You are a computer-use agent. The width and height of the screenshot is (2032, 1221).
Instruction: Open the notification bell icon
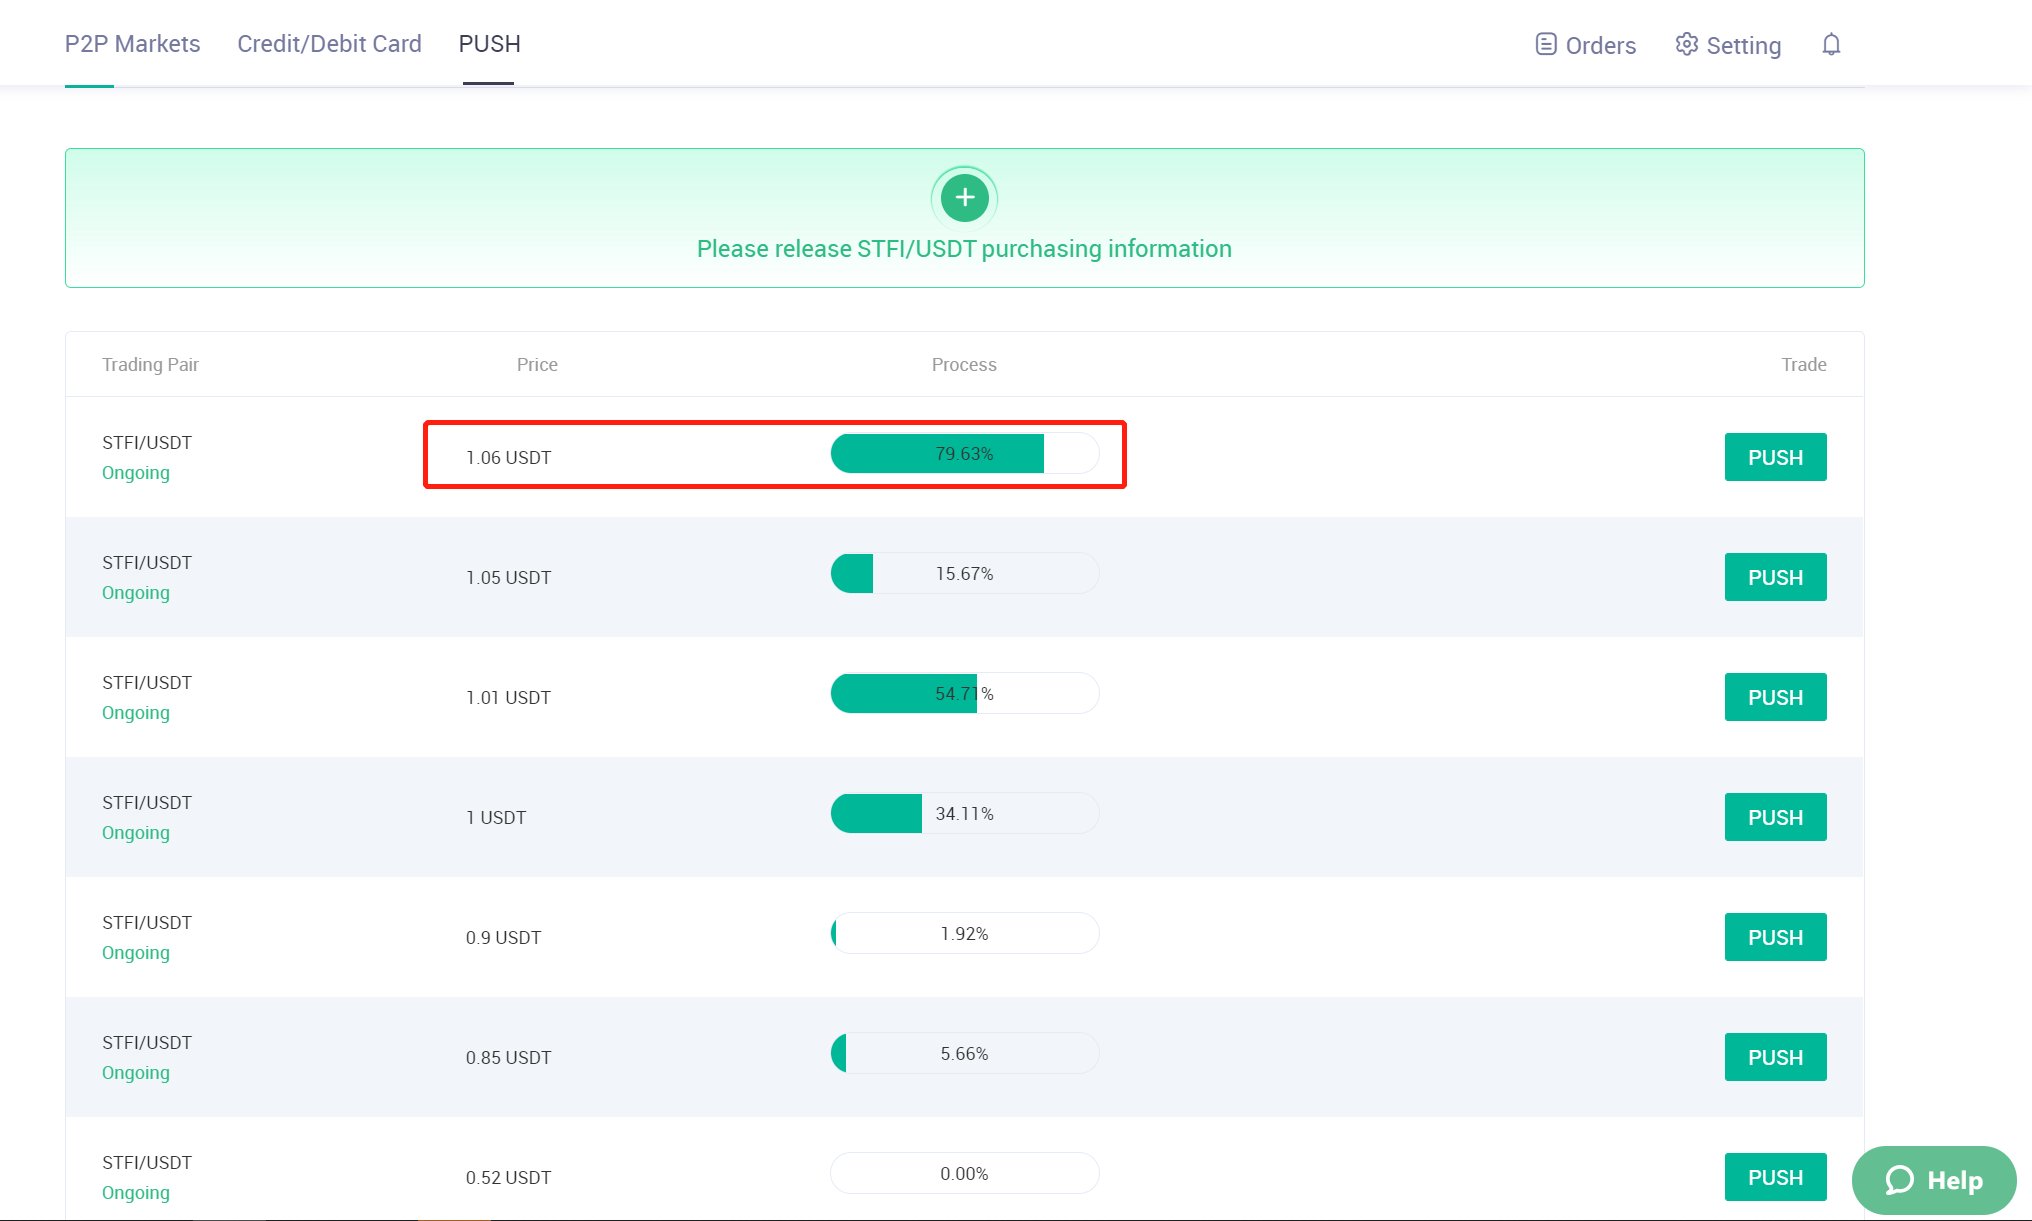coord(1831,45)
